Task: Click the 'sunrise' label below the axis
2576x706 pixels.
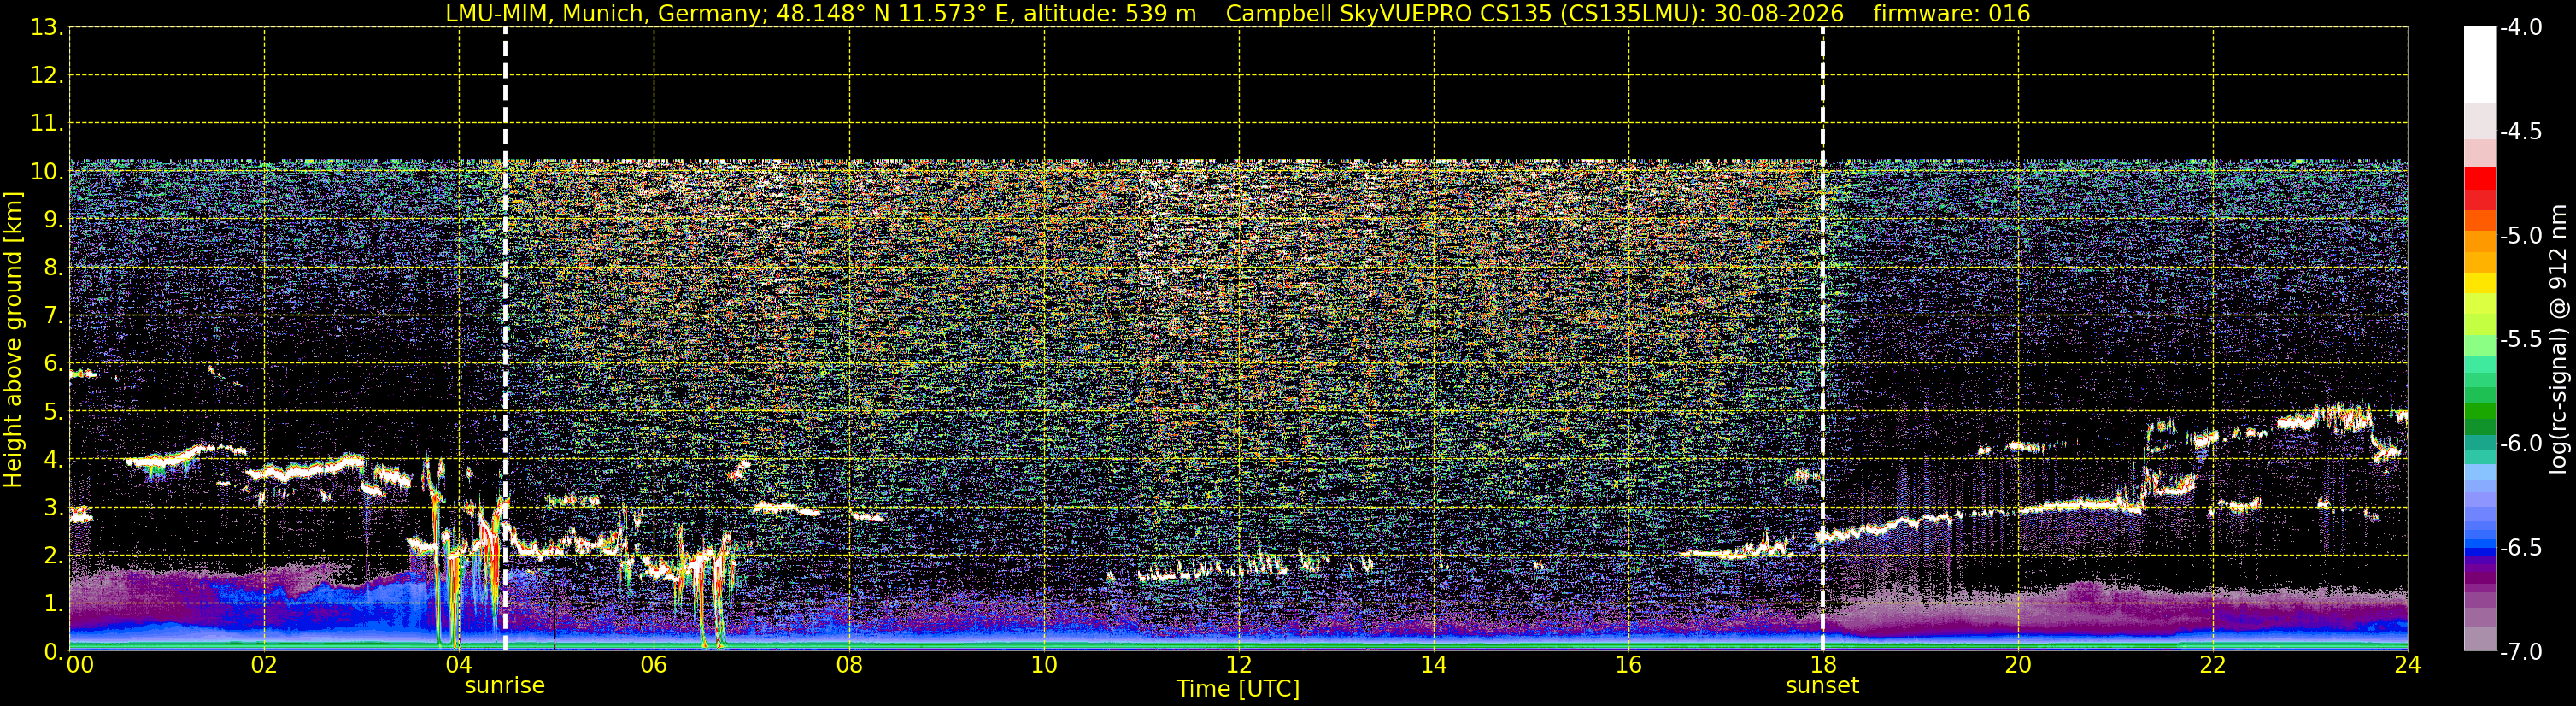Action: point(505,686)
